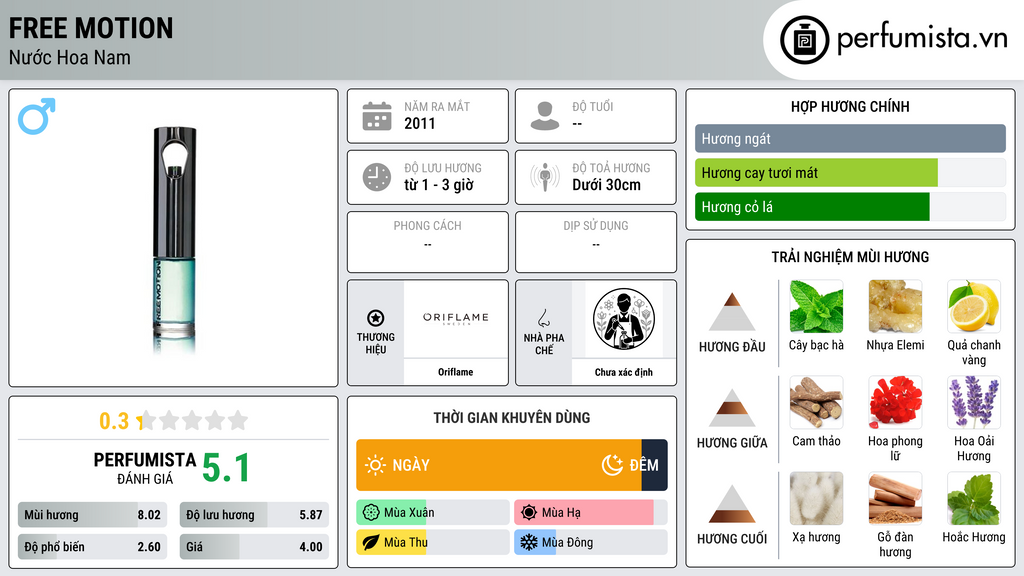Click the Nước Hoa Nam subtitle
Screen dimensions: 1024x576
pos(69,57)
